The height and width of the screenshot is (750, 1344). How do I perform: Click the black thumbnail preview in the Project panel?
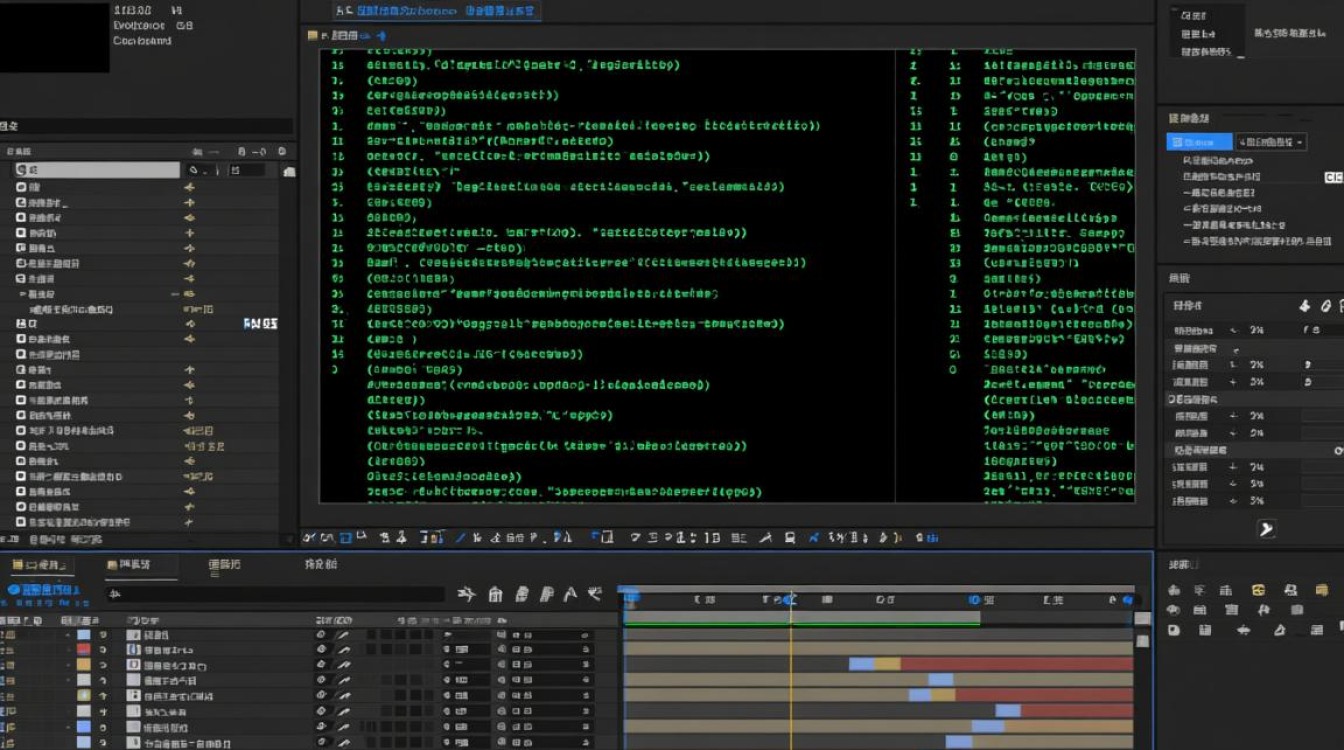pos(54,36)
